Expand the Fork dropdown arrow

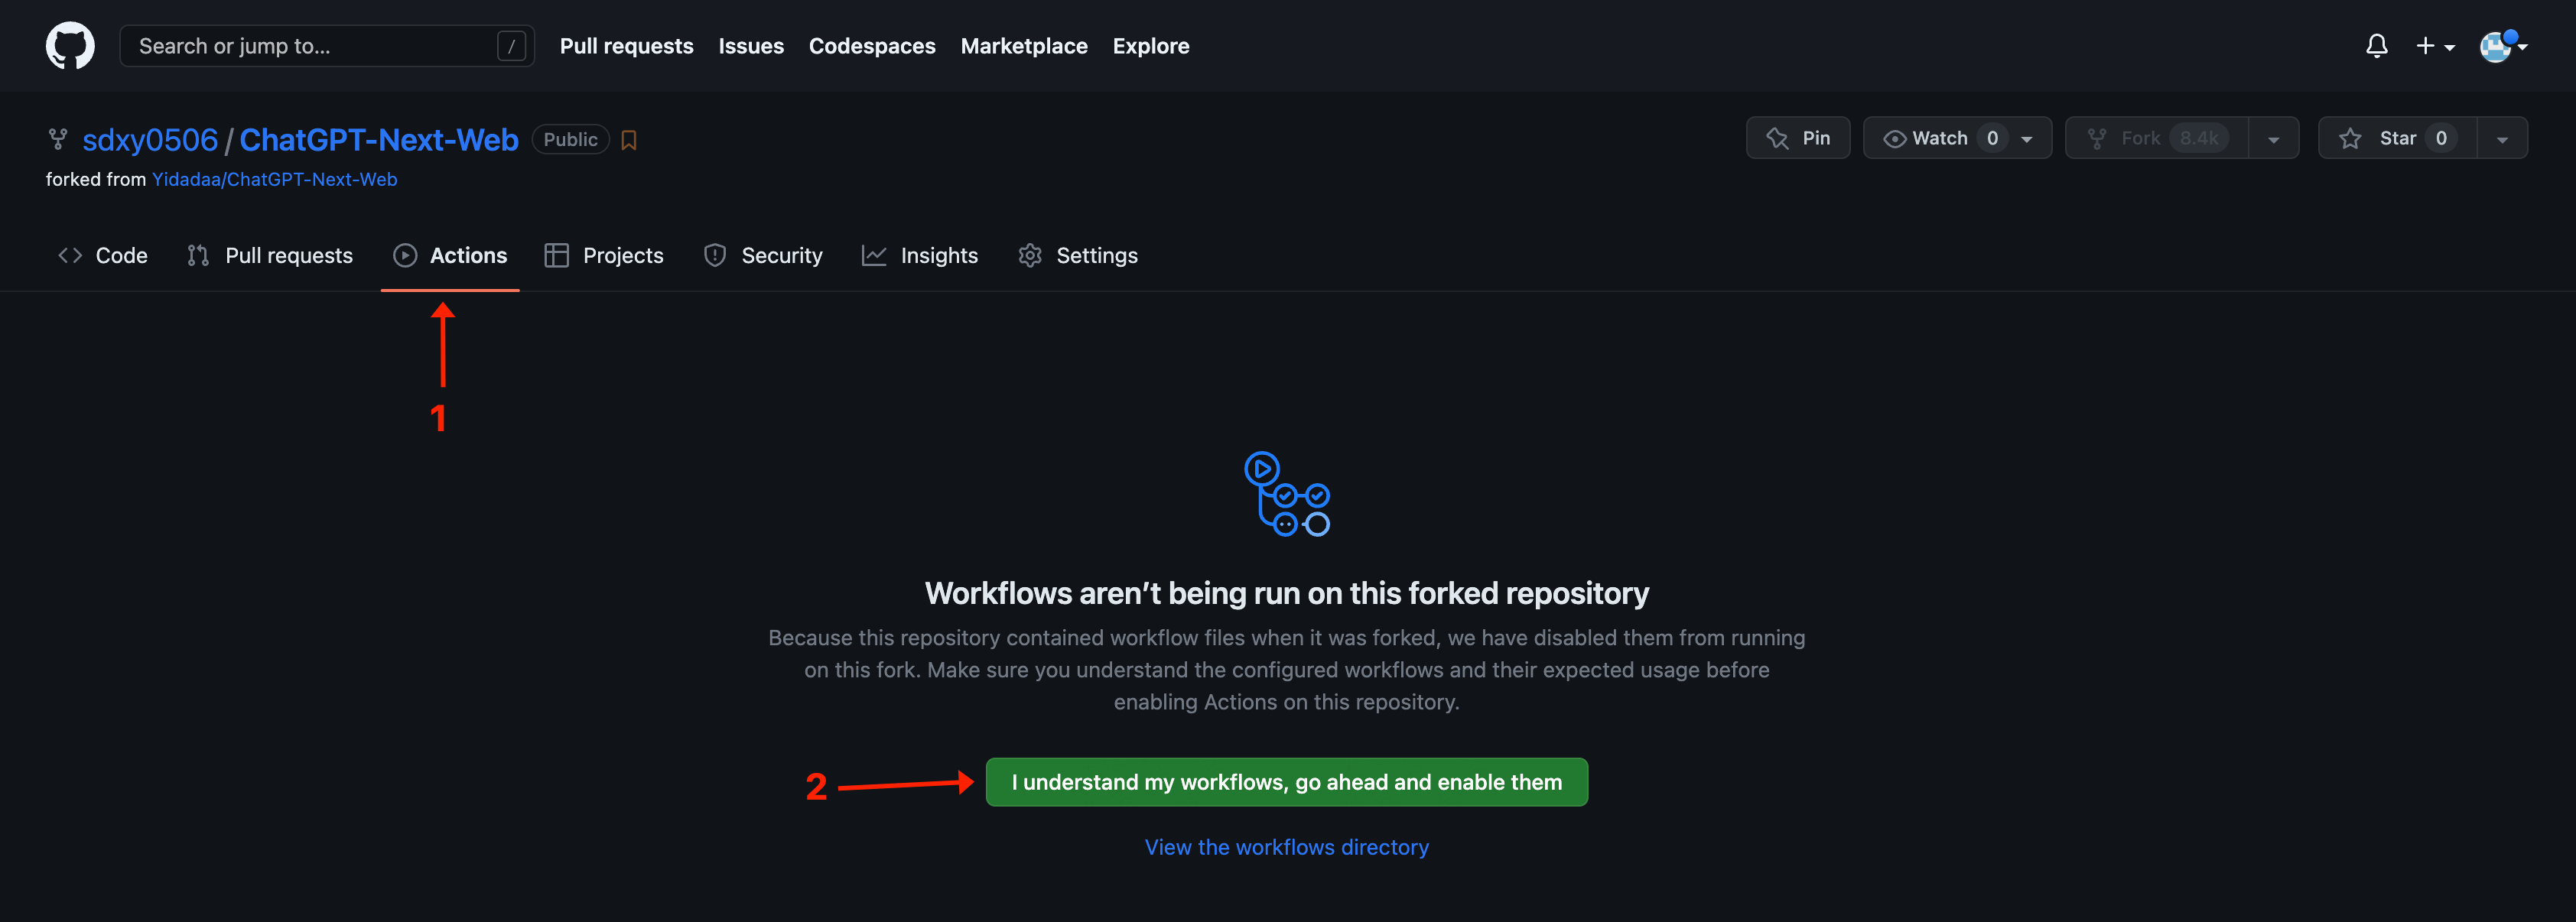[2274, 139]
